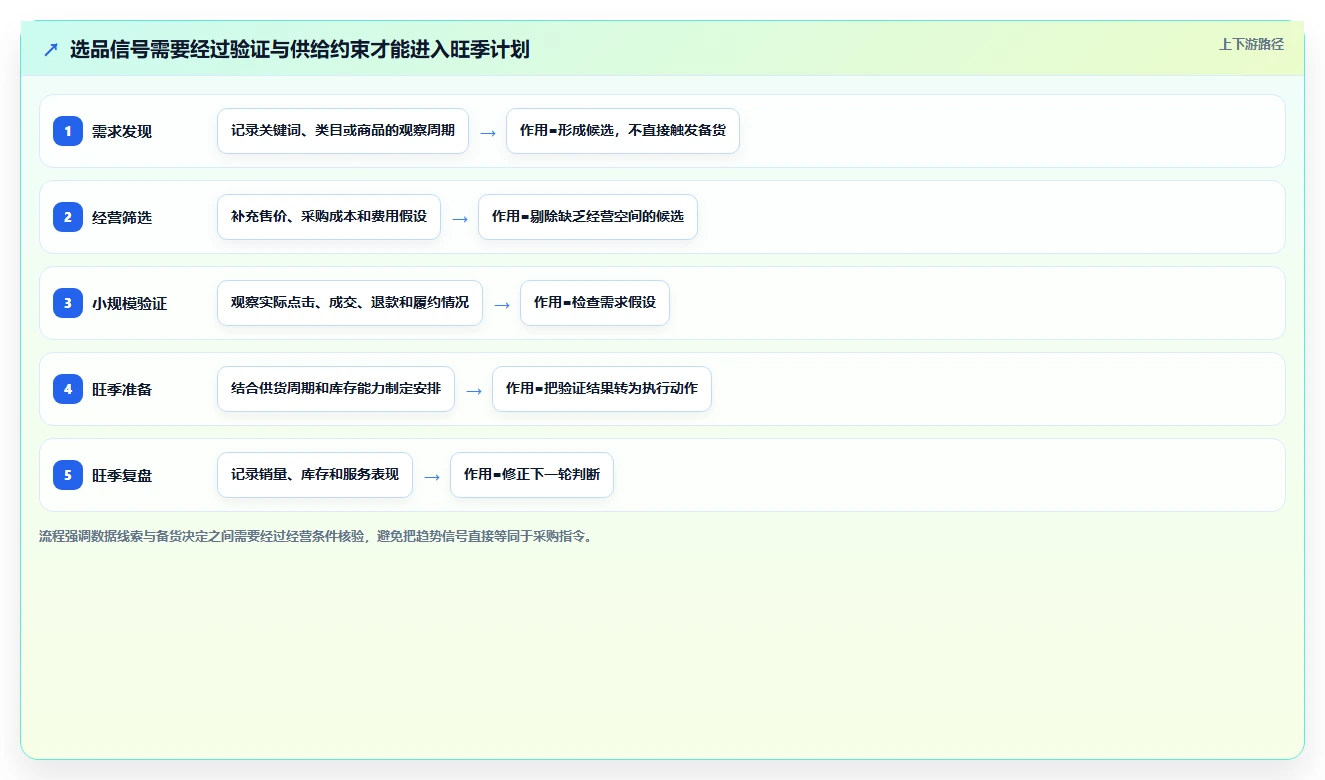Click the 需求发现 step title
The width and height of the screenshot is (1325, 780).
(x=122, y=131)
